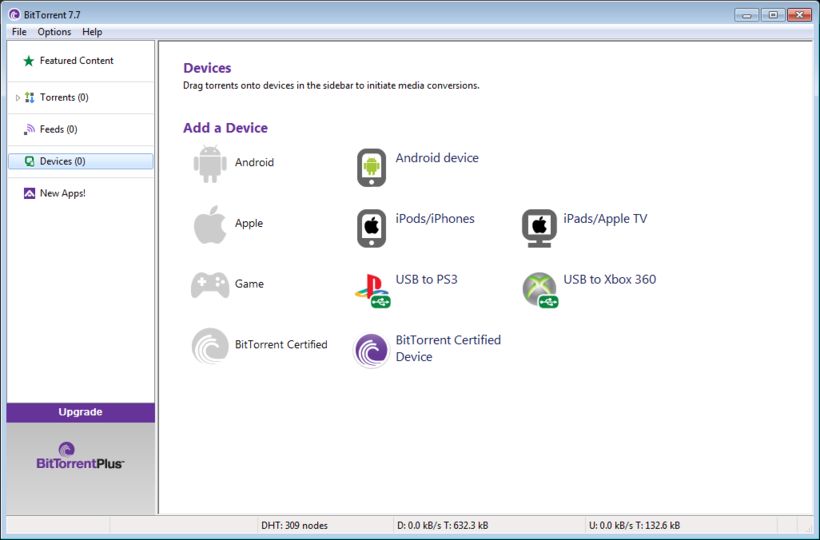Minimize the BitTorrent window
Viewport: 820px width, 540px height.
pos(746,15)
